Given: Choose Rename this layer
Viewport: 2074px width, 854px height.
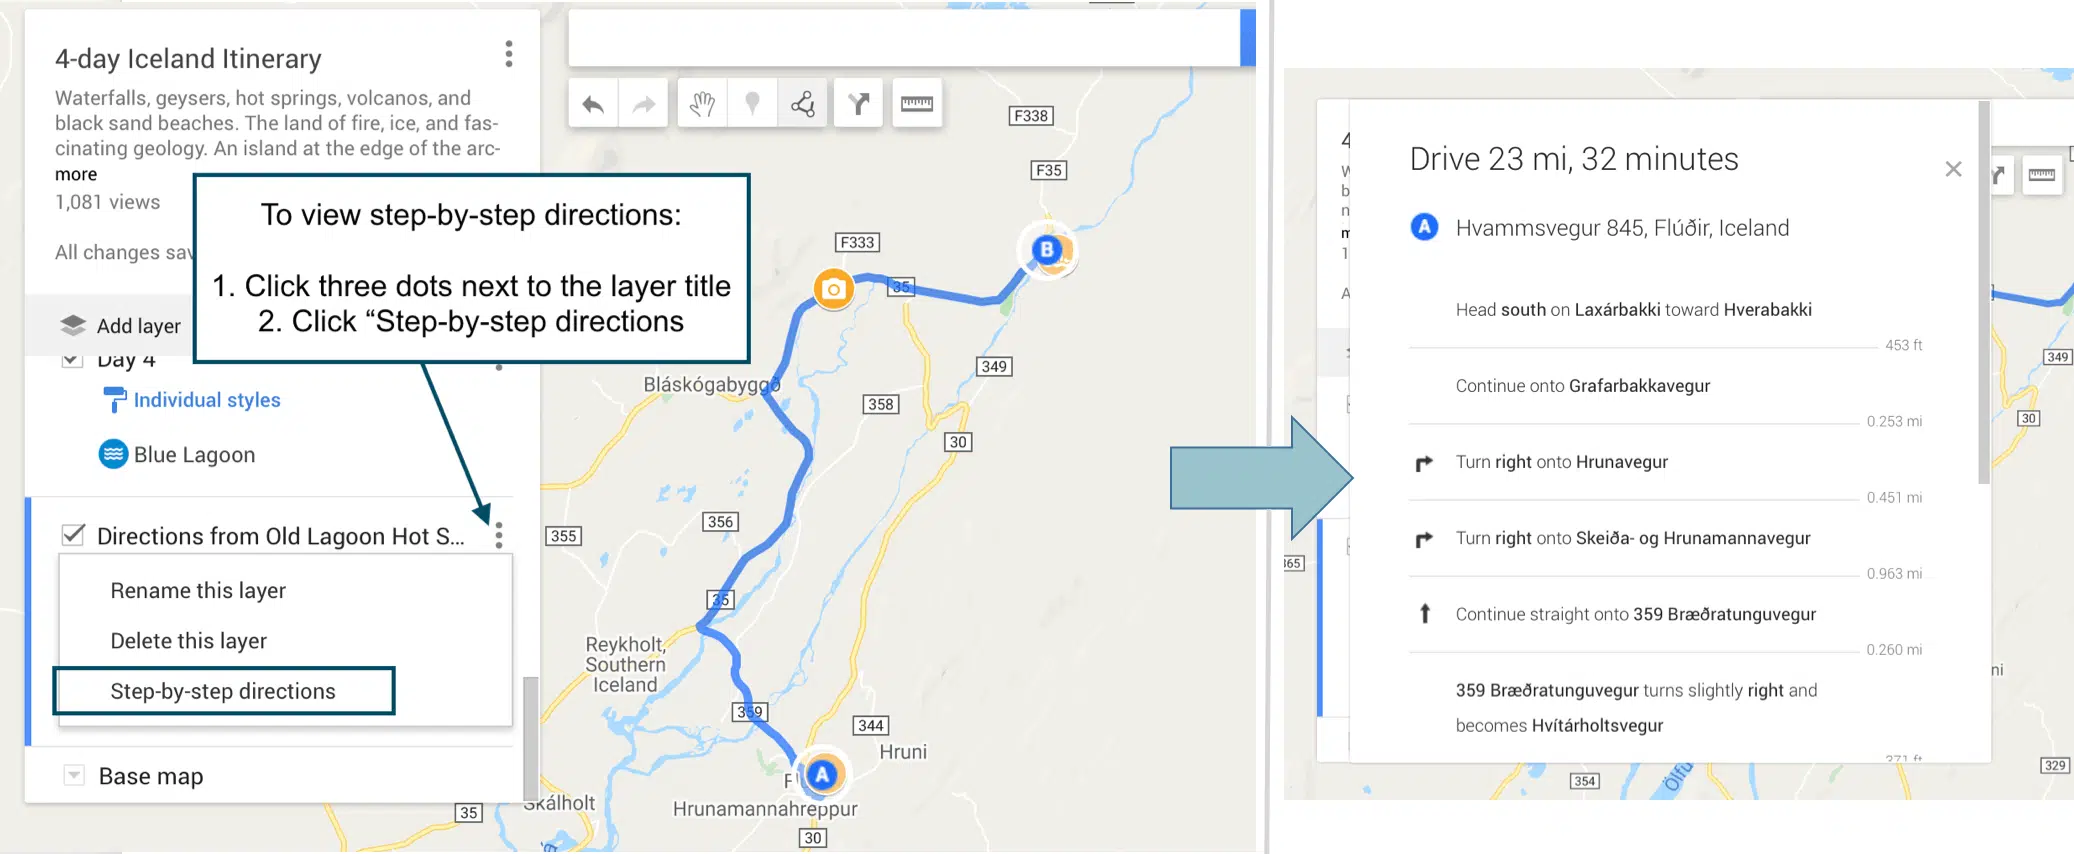Looking at the screenshot, I should pos(198,591).
